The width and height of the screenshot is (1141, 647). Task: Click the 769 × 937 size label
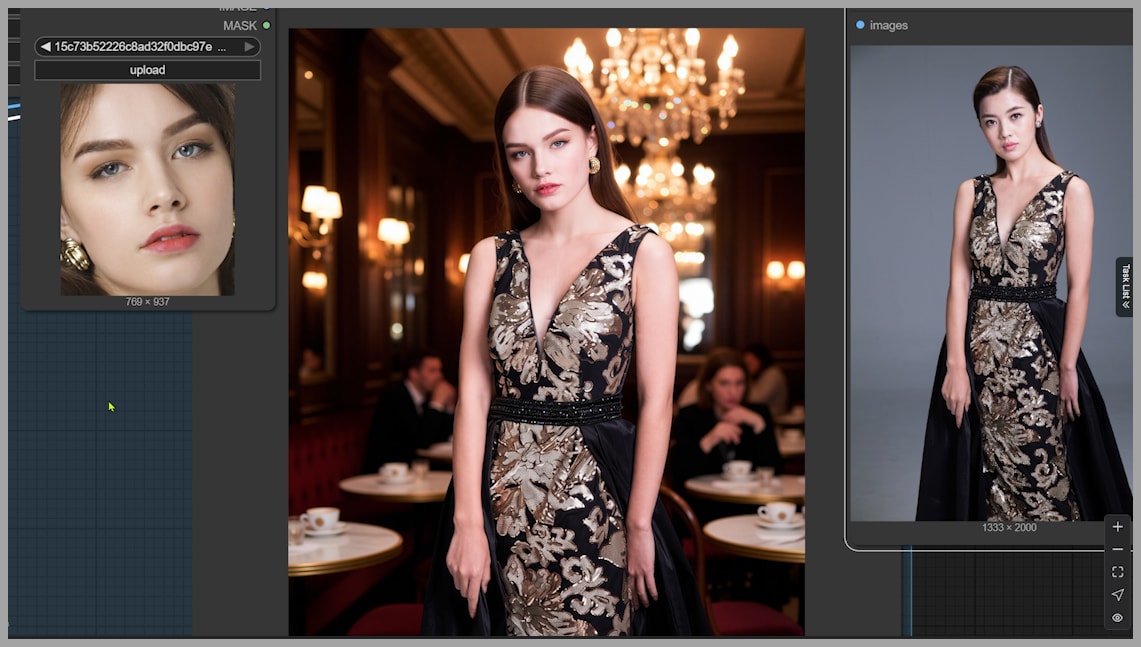coord(147,302)
